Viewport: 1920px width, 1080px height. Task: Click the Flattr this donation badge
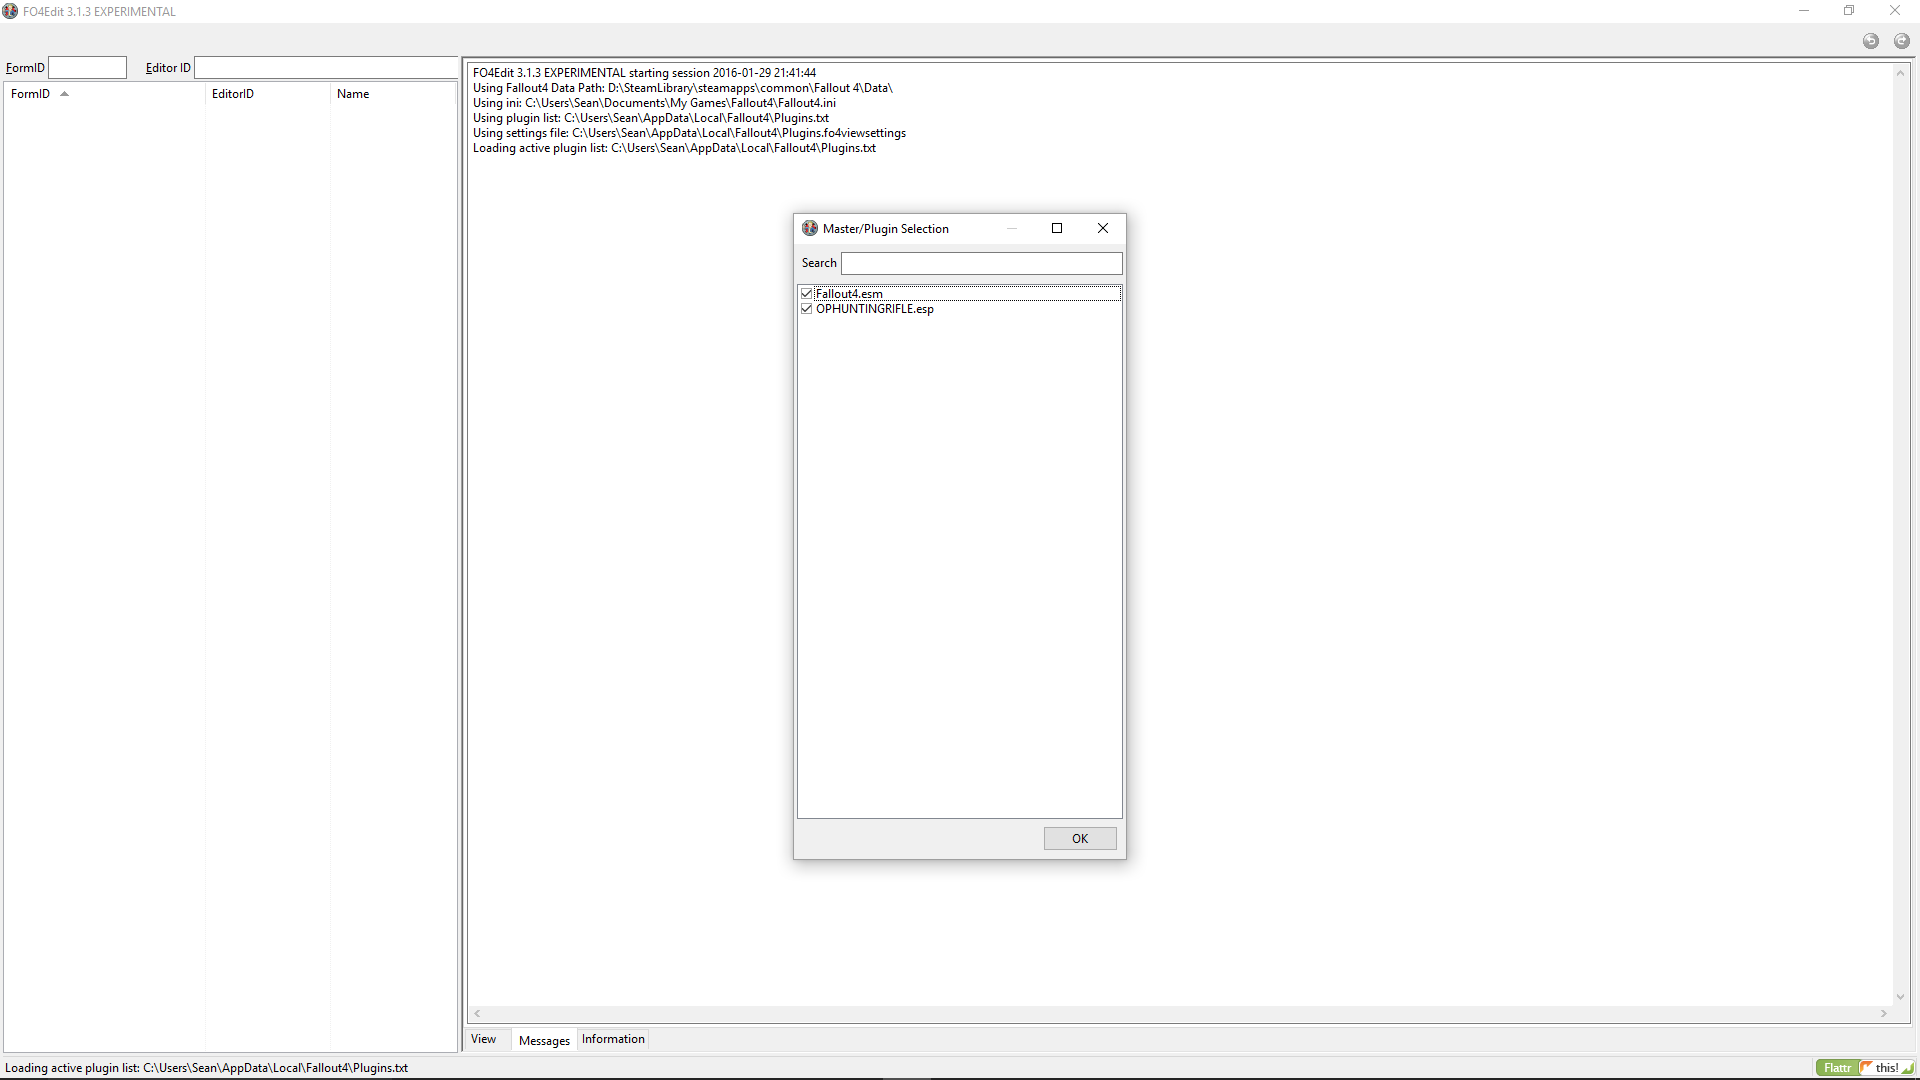[1865, 1067]
